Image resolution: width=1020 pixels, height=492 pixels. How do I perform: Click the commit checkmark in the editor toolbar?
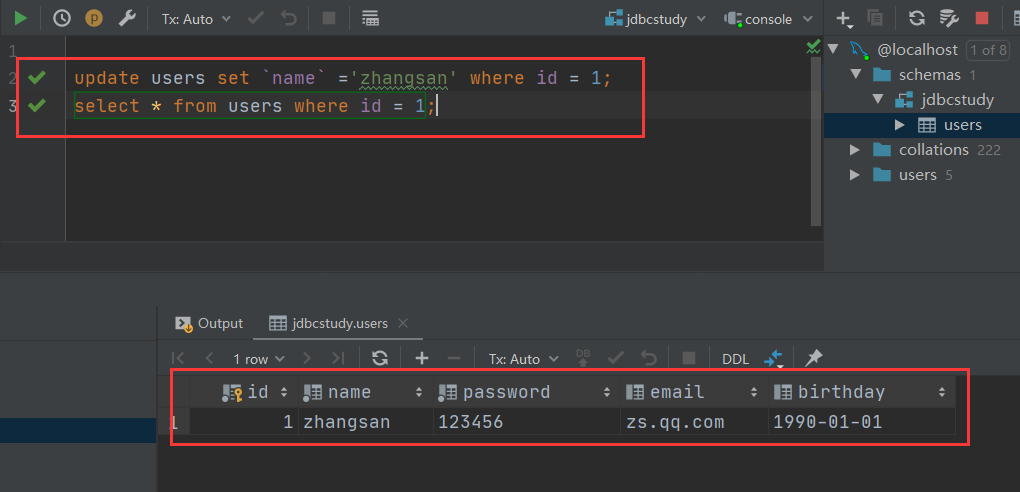(x=256, y=18)
